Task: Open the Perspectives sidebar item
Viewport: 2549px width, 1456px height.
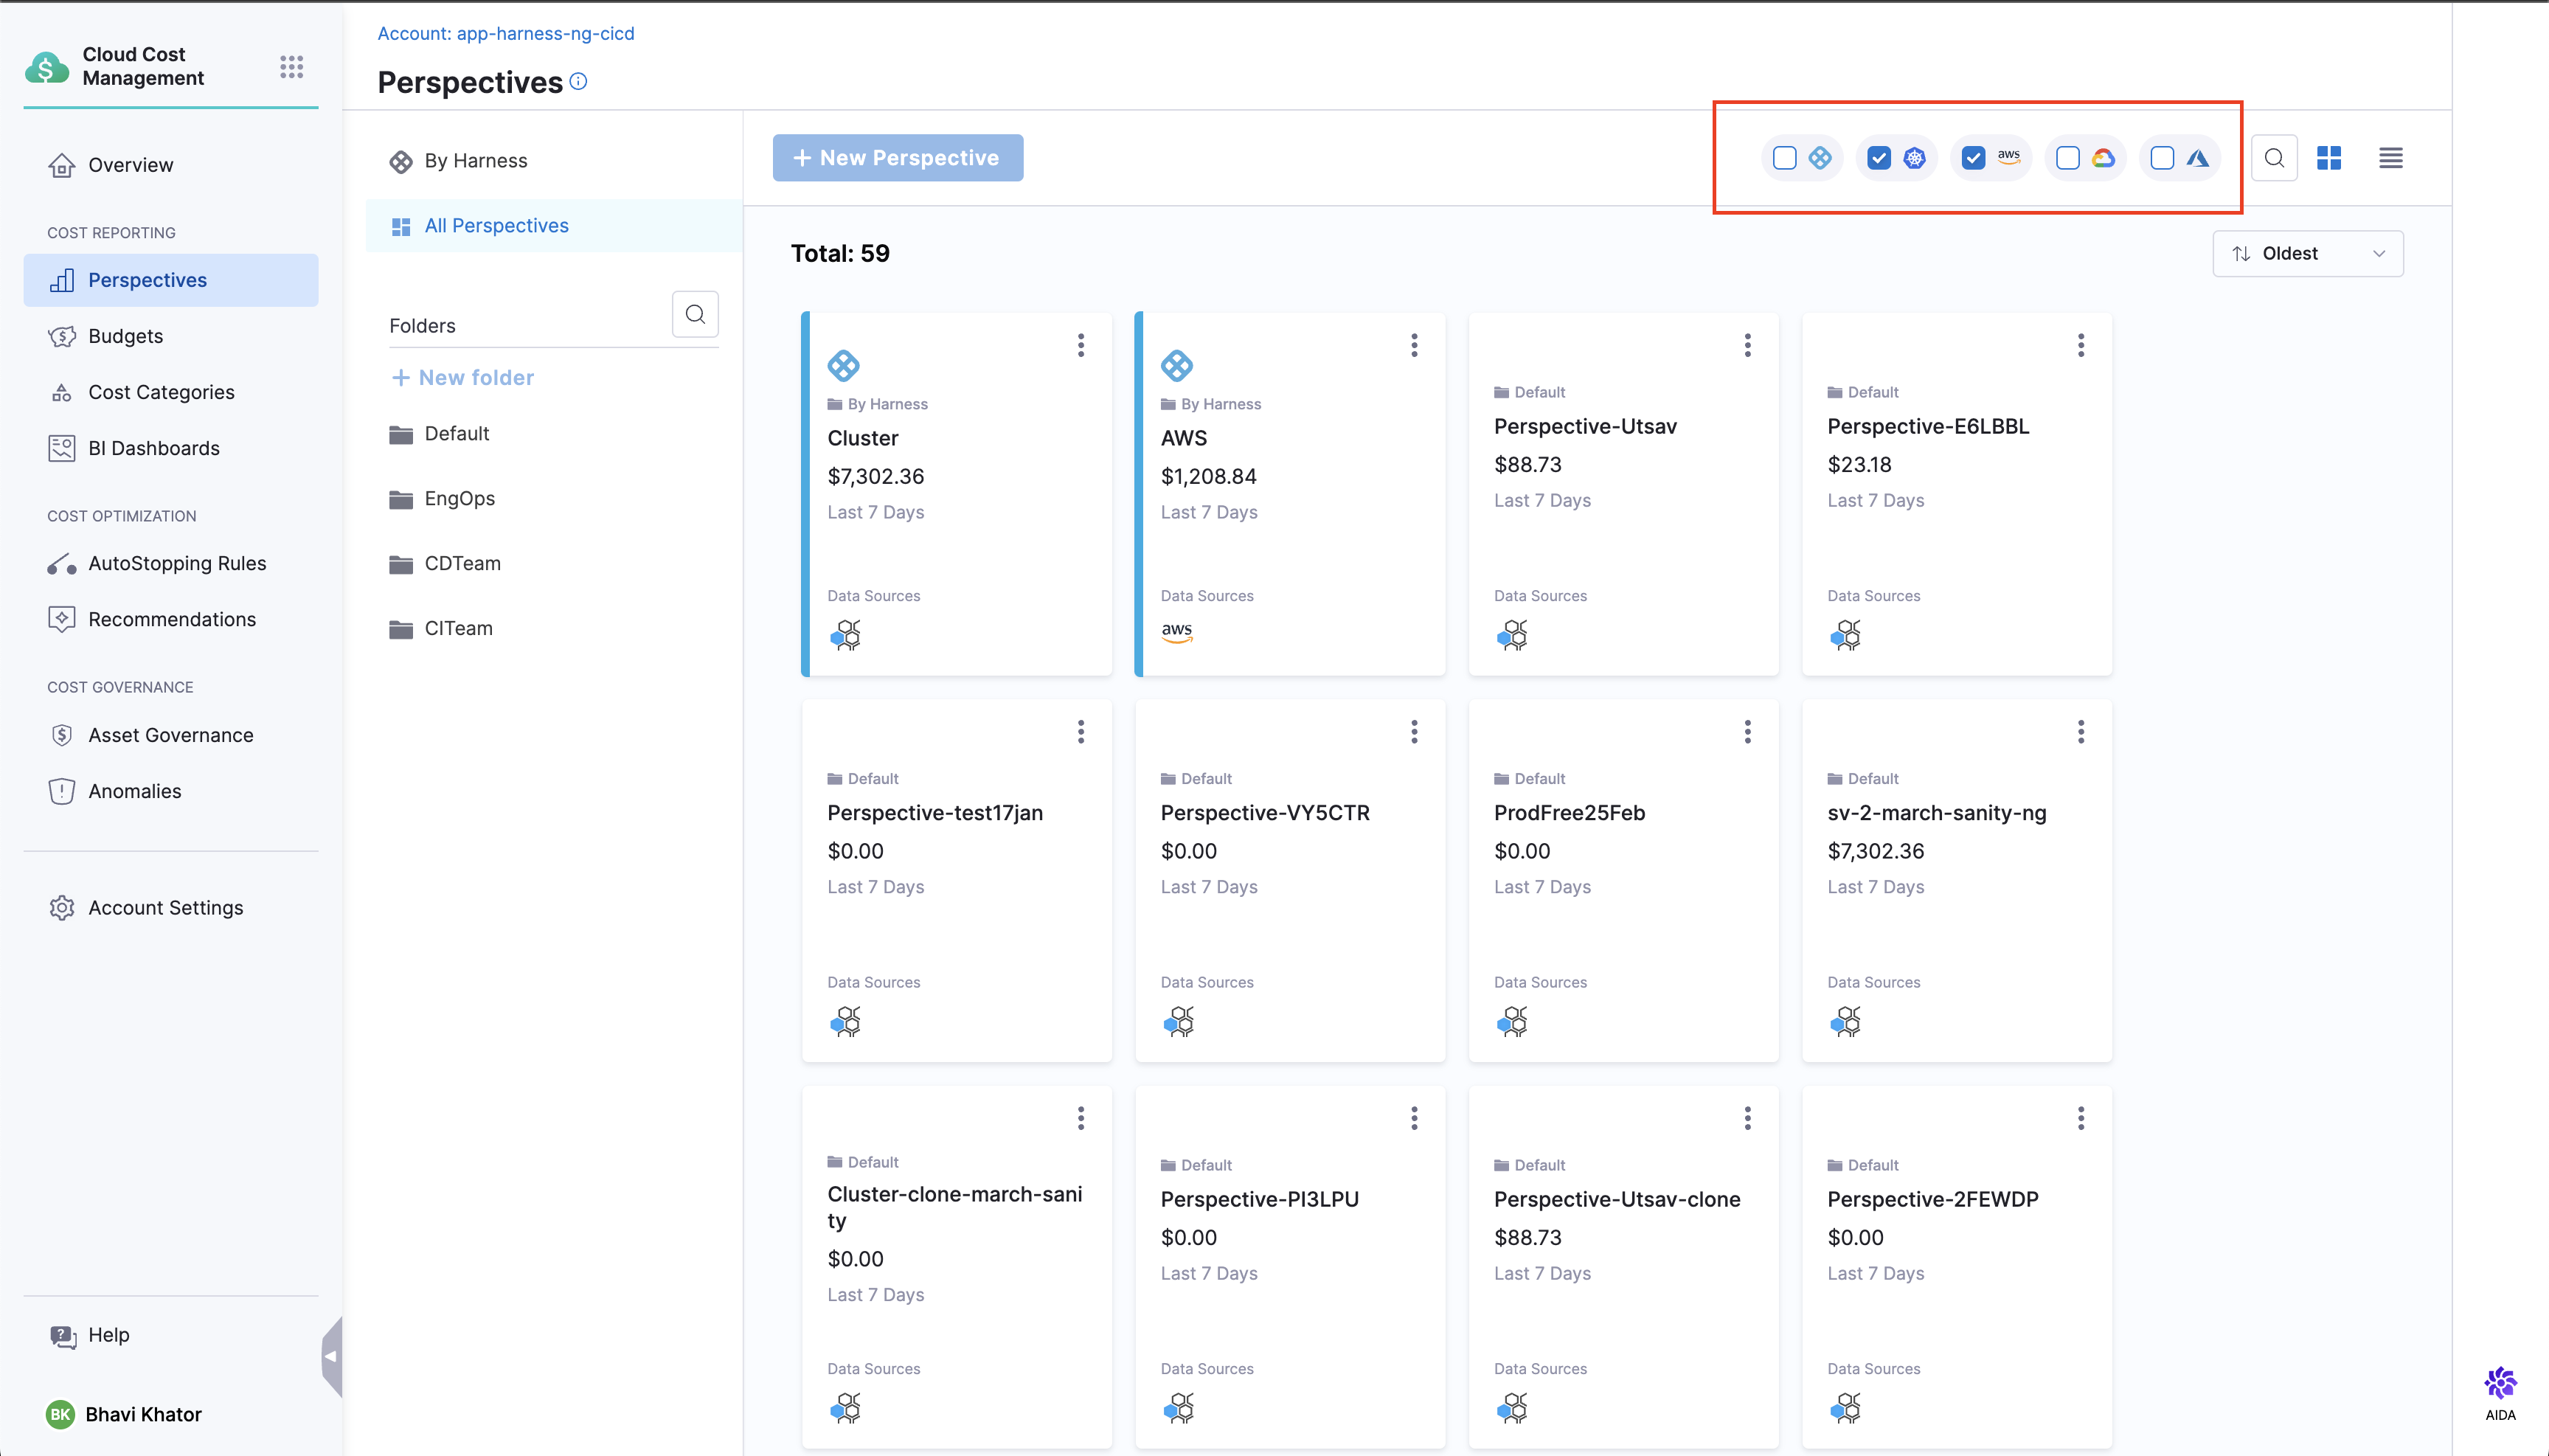Action: click(x=171, y=280)
